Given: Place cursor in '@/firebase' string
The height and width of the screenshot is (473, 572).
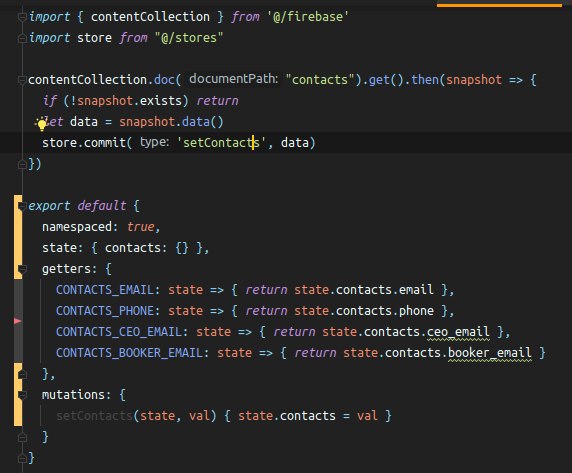Looking at the screenshot, I should click(308, 17).
